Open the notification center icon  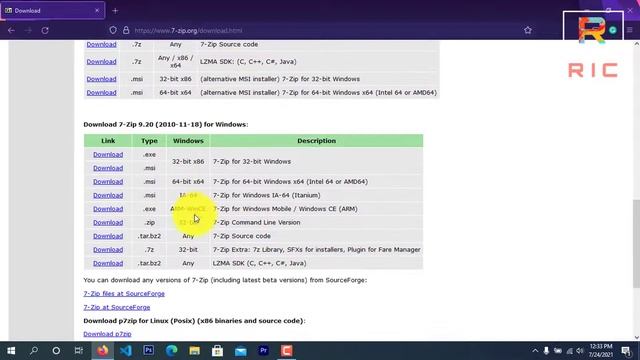[x=626, y=351]
